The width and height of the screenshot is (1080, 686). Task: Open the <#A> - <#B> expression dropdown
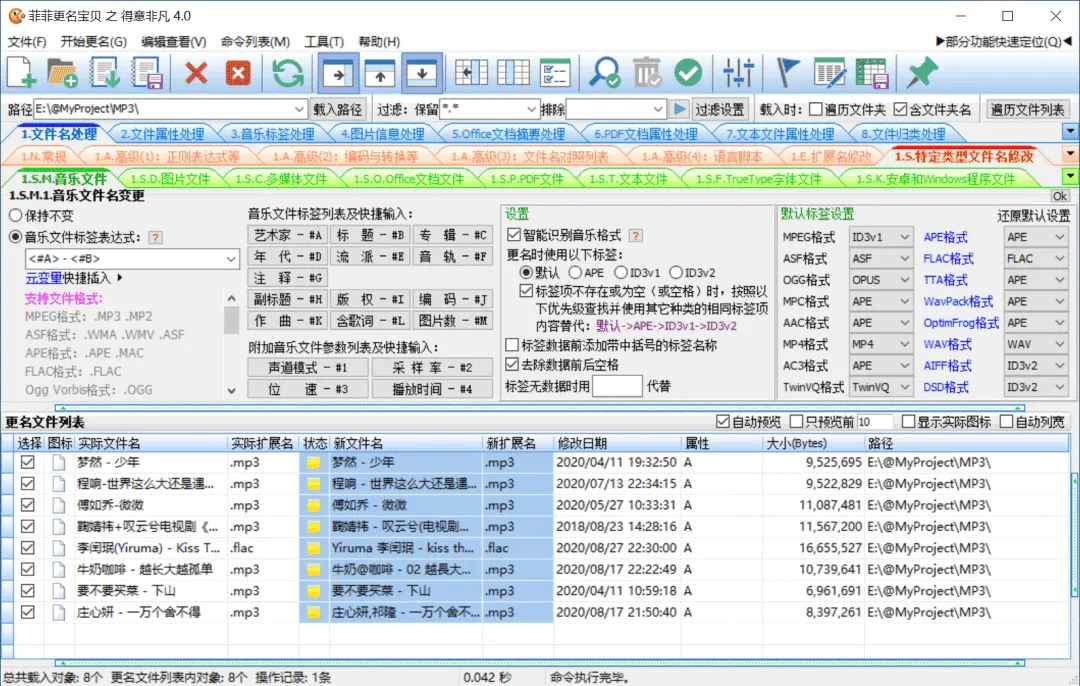click(230, 258)
